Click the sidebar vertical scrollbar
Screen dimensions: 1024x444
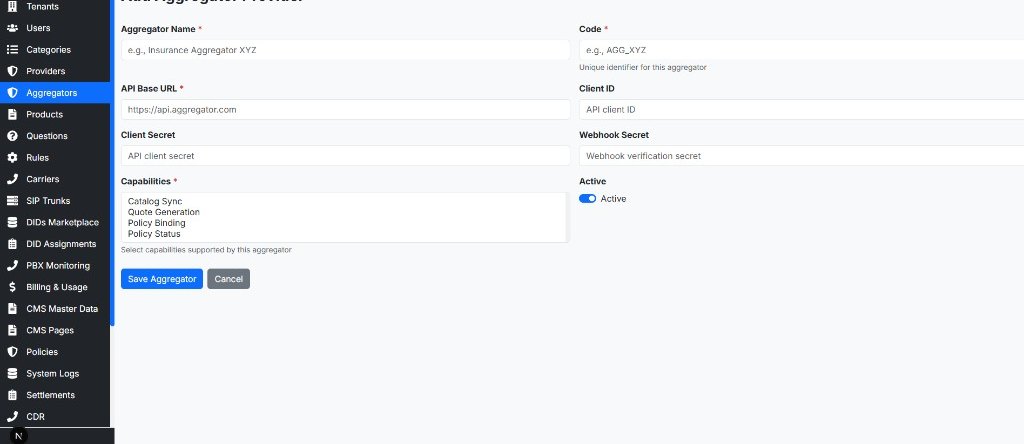click(112, 163)
